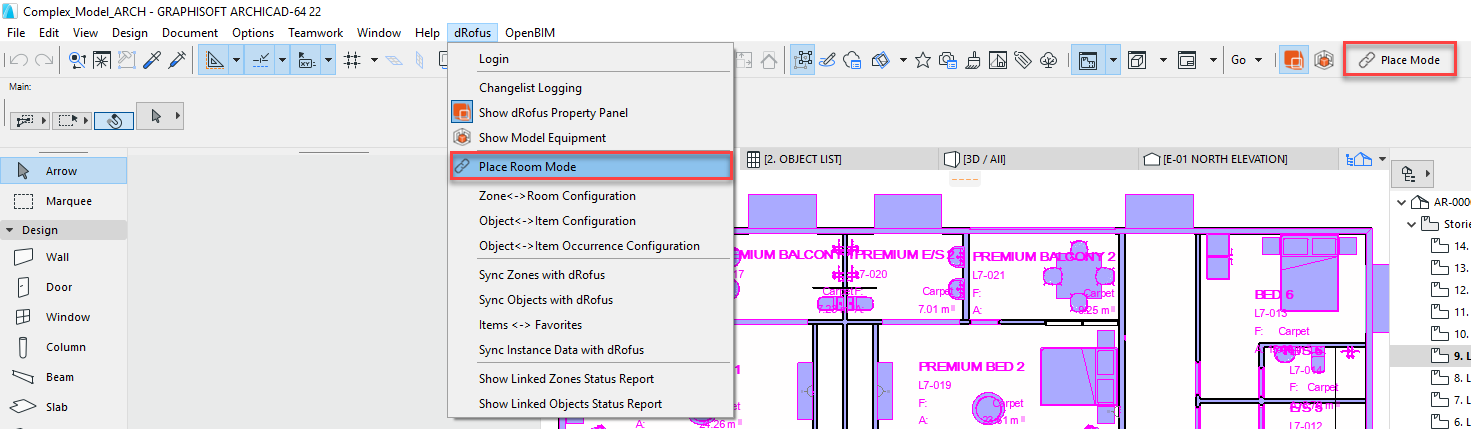Click the Undo arrow in the toolbar
The width and height of the screenshot is (1471, 429).
click(17, 60)
